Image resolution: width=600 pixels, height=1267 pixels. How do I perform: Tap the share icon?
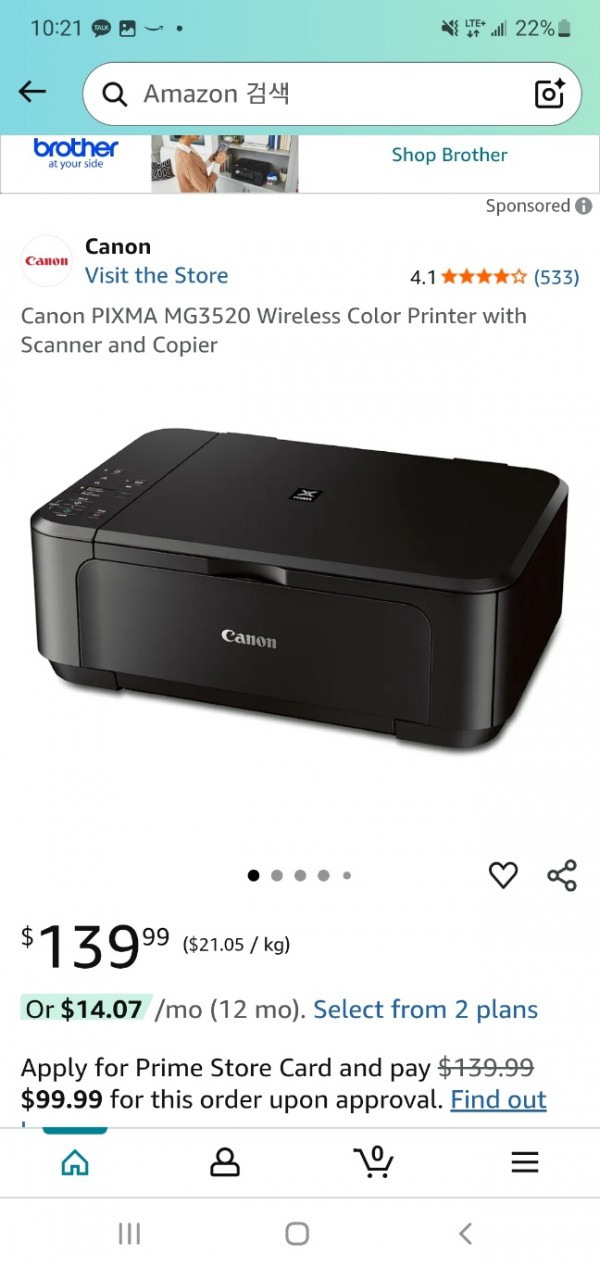click(x=562, y=875)
